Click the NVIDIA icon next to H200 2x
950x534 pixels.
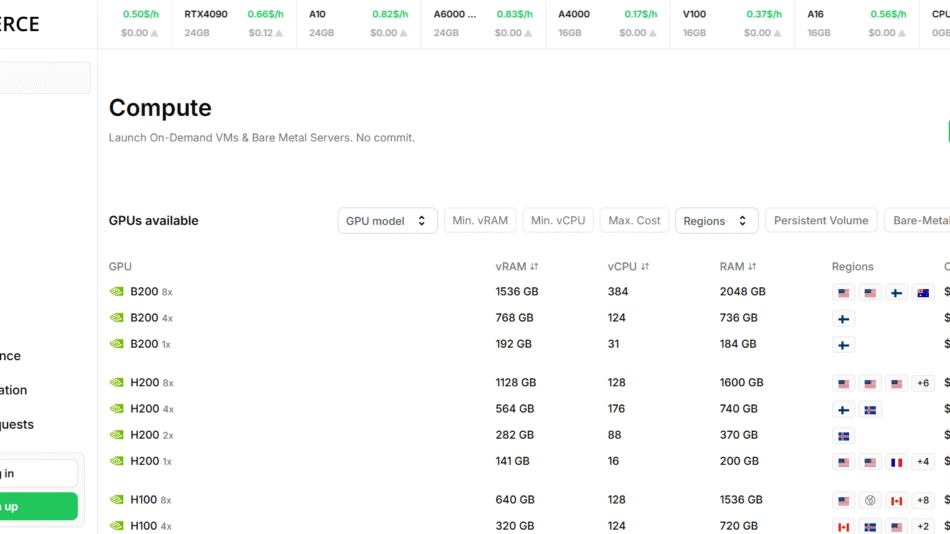click(x=117, y=435)
